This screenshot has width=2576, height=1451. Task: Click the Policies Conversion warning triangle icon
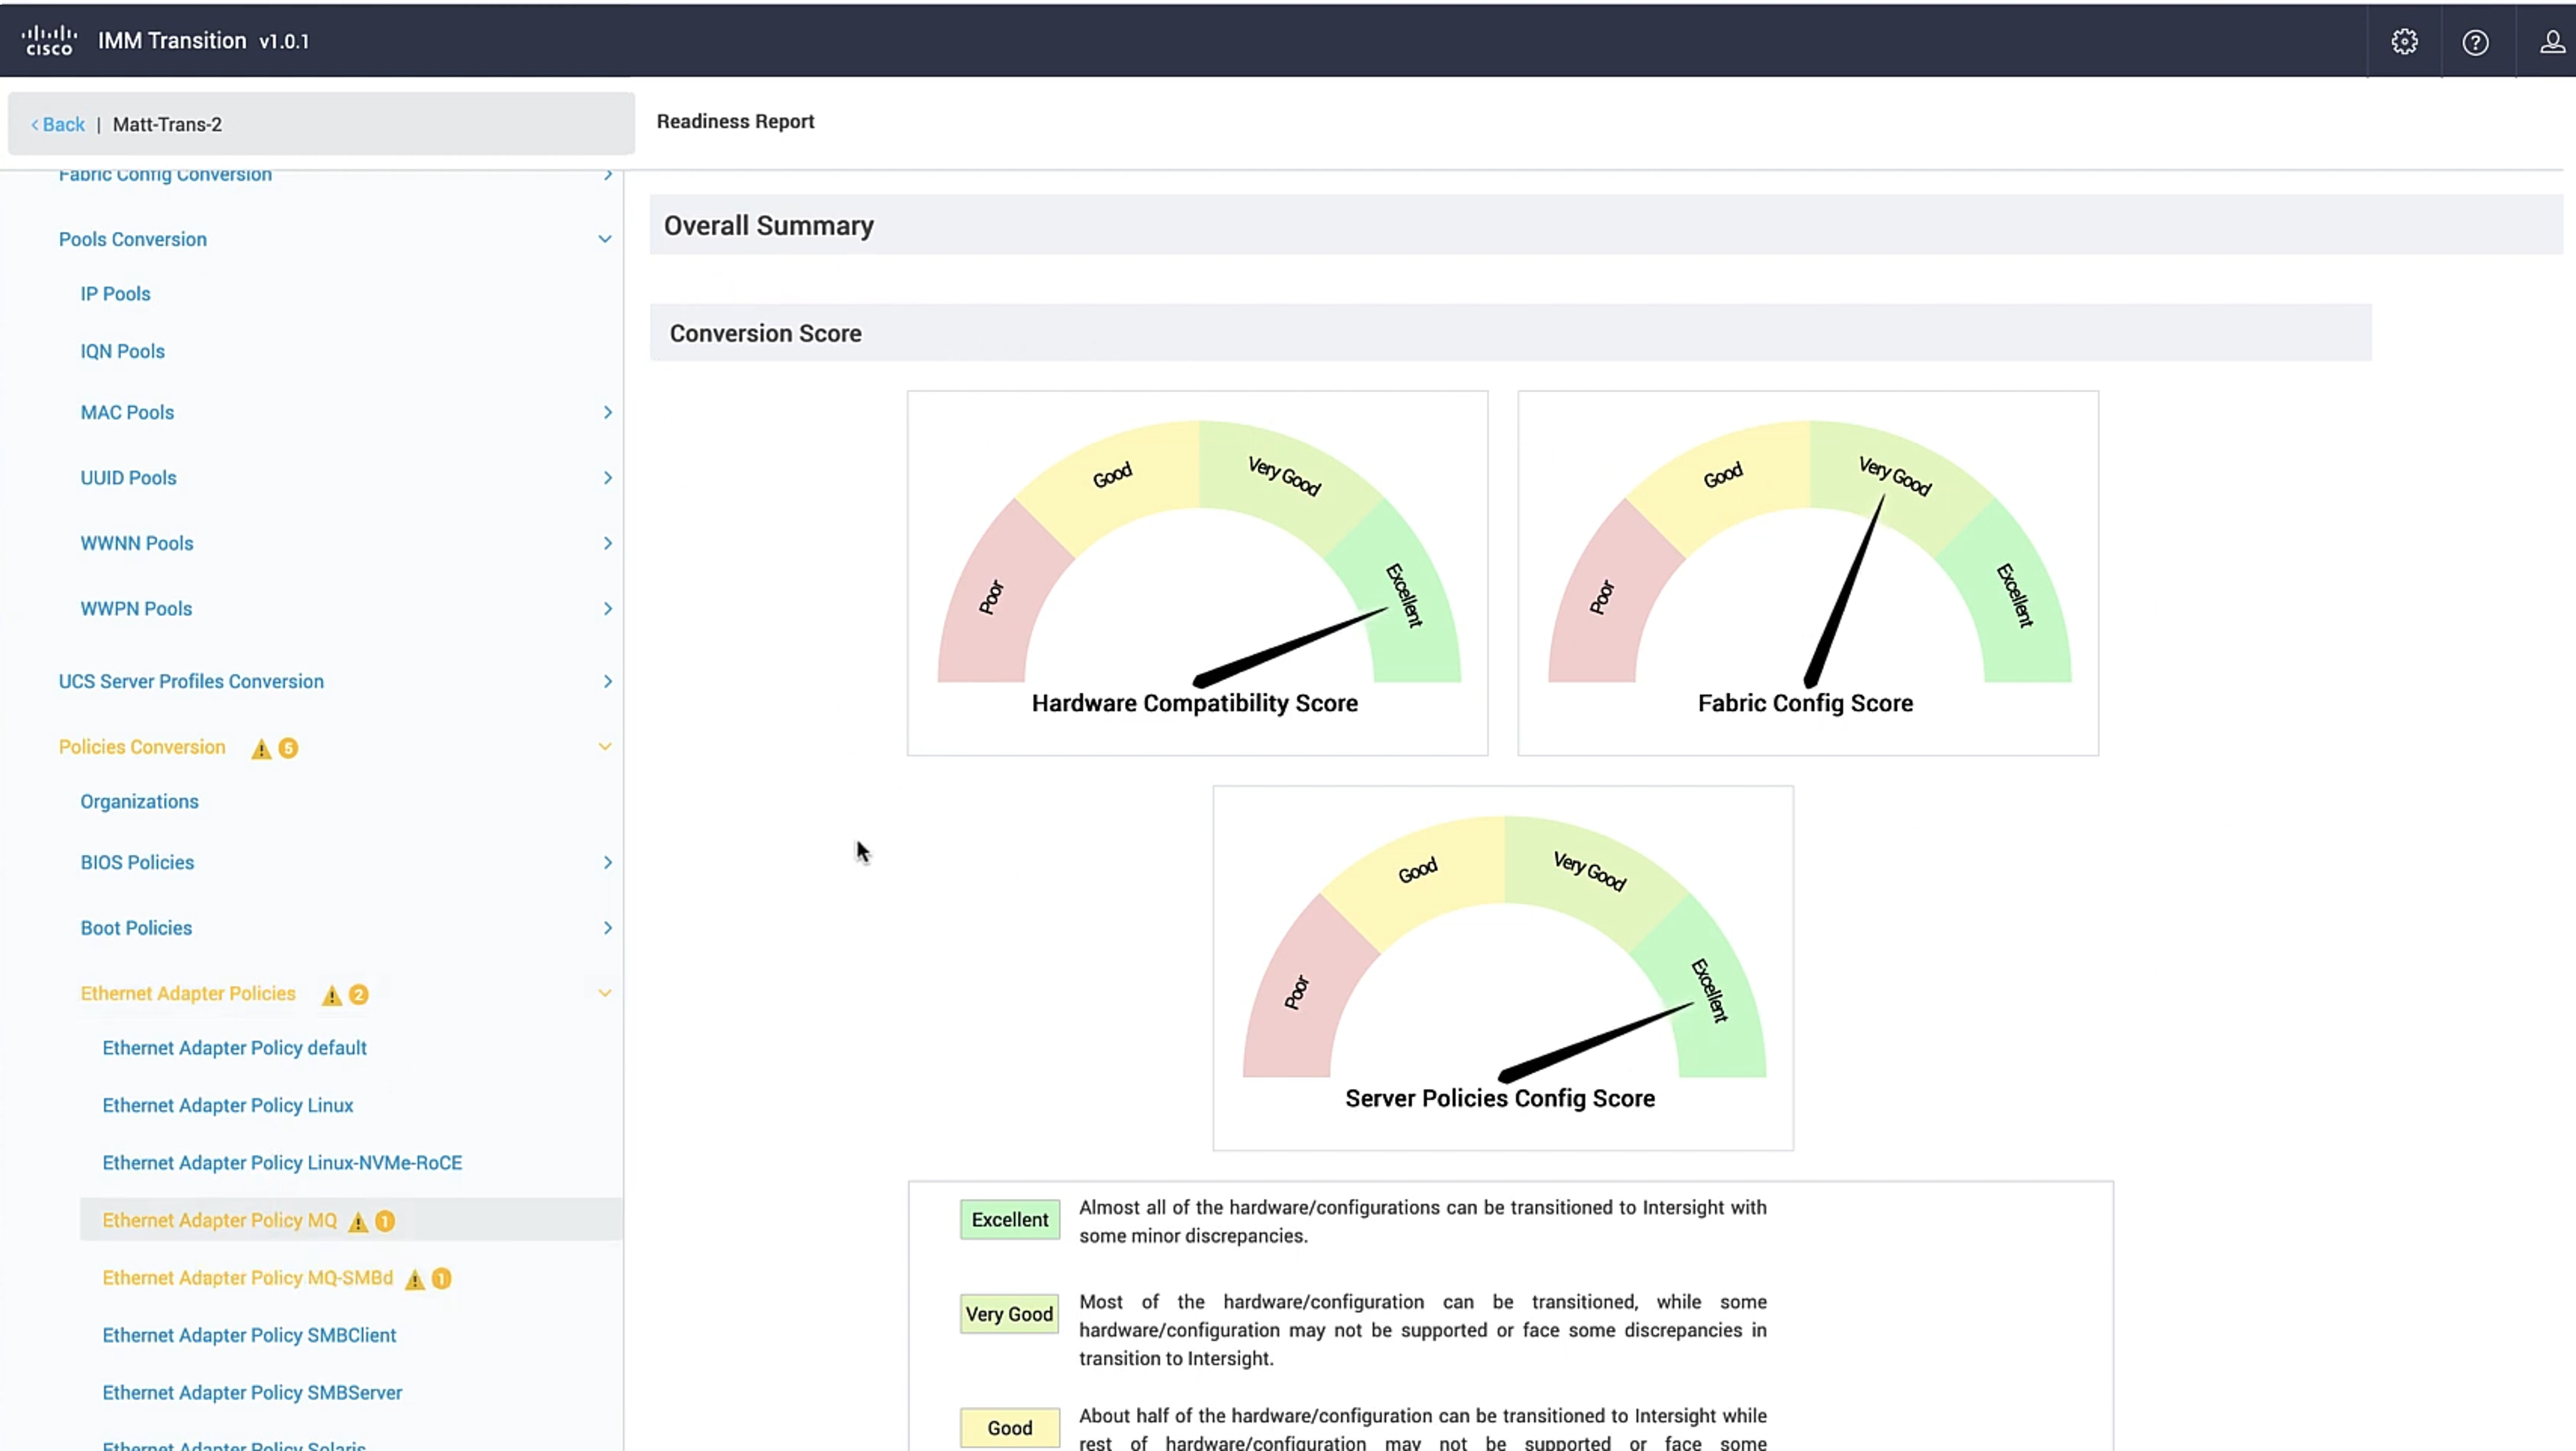tap(261, 749)
